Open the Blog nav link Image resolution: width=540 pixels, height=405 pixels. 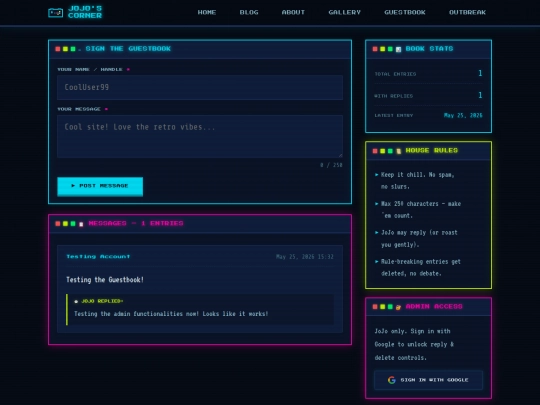[x=249, y=12]
